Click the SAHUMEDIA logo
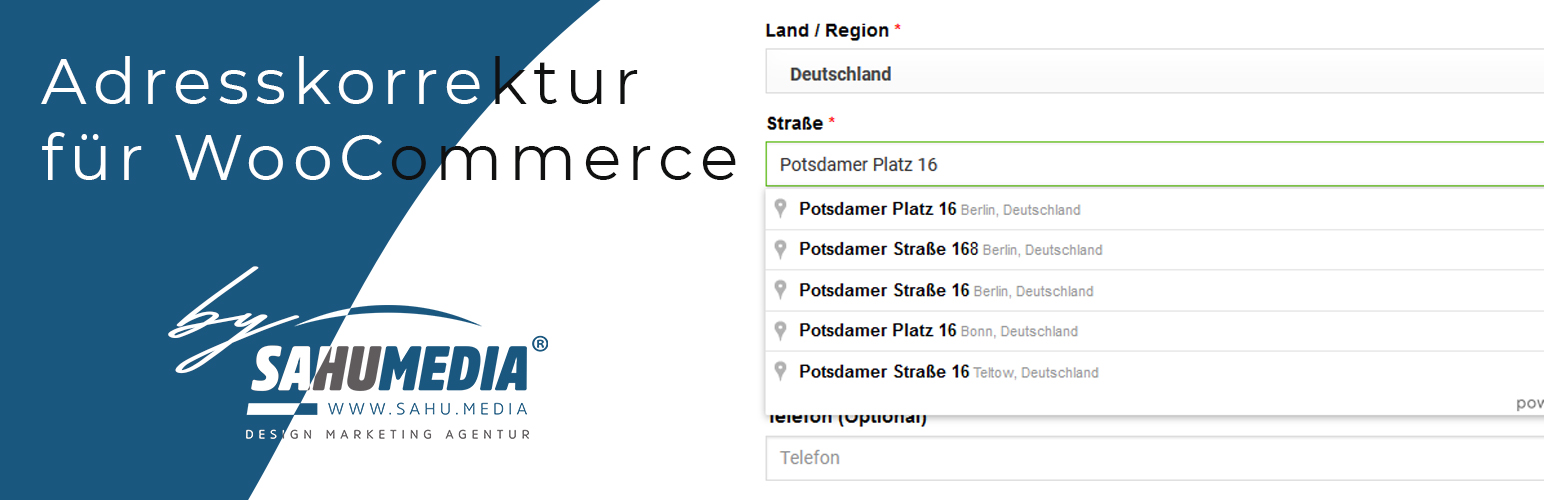 [388, 369]
